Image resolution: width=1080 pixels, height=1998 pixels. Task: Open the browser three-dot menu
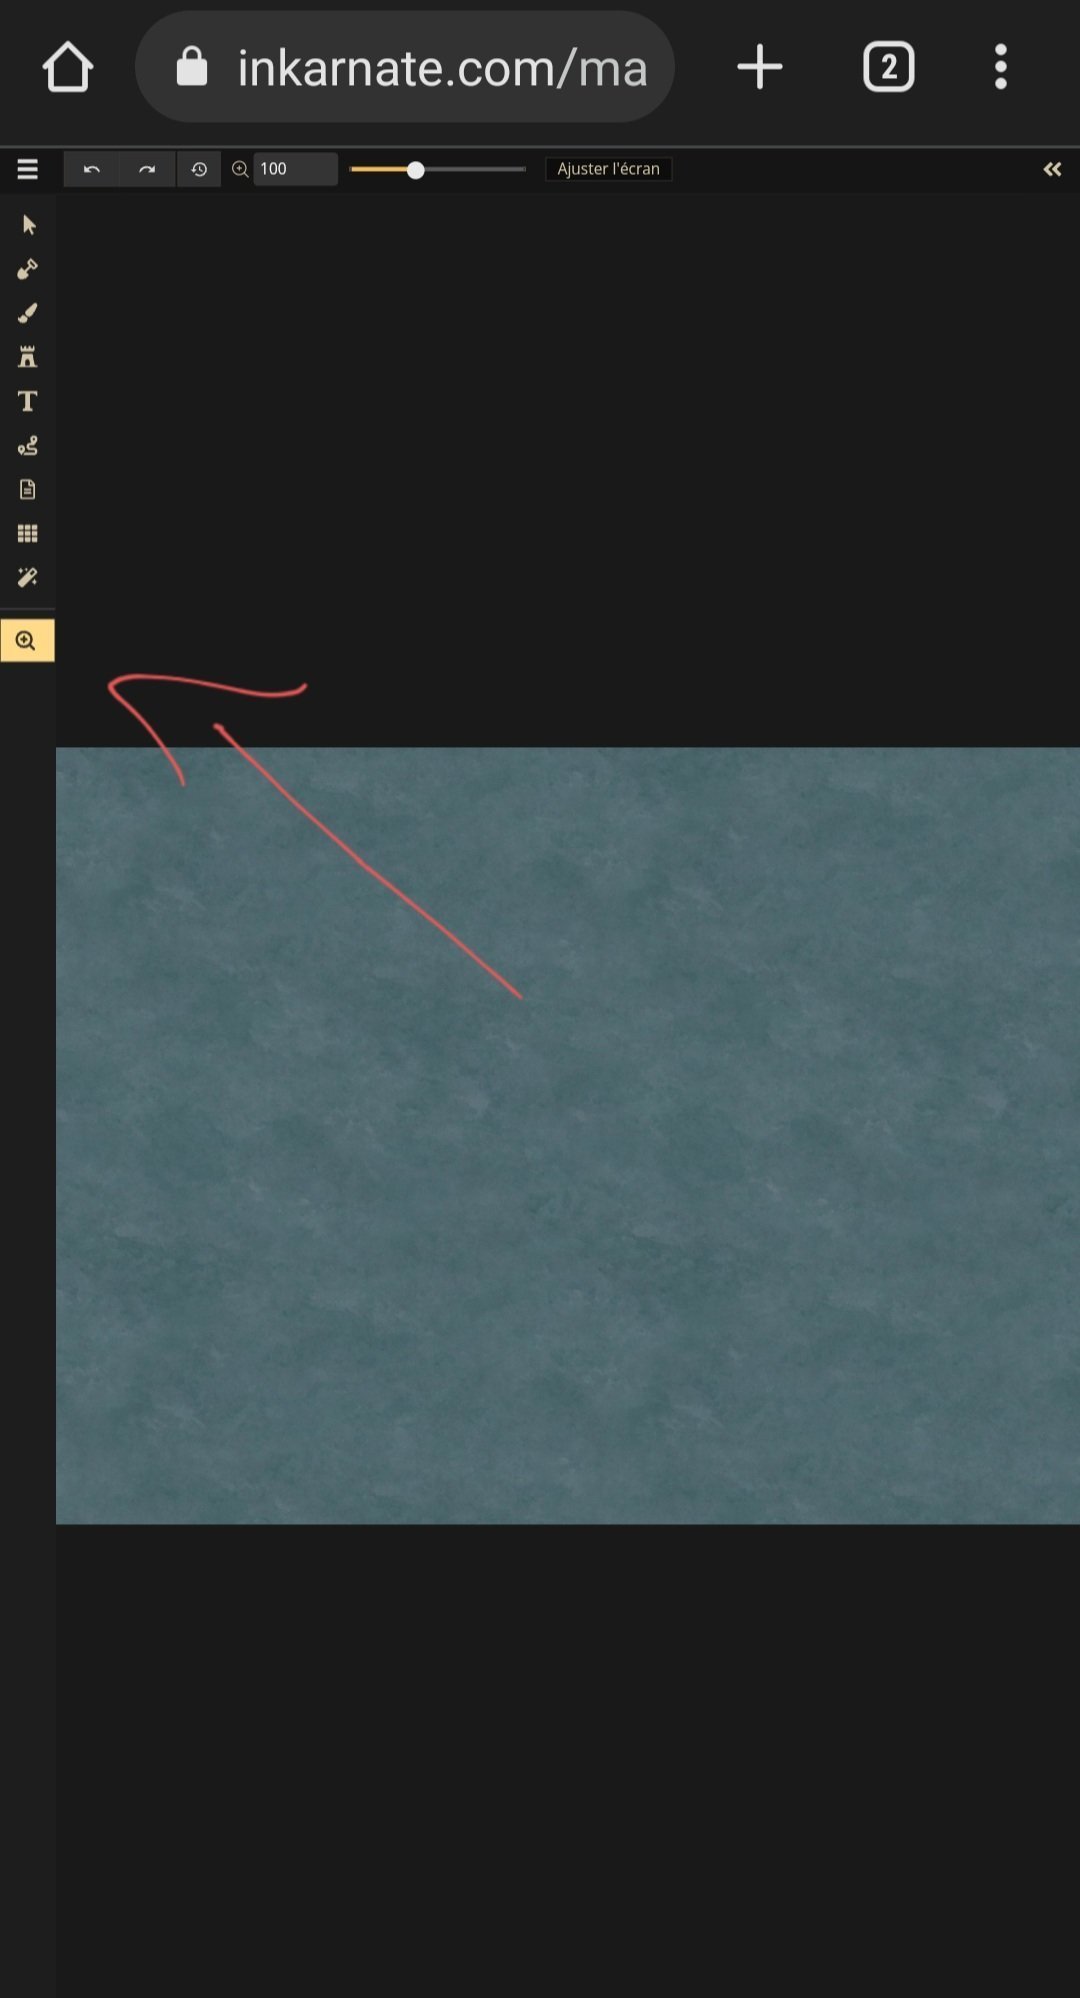(x=1000, y=67)
